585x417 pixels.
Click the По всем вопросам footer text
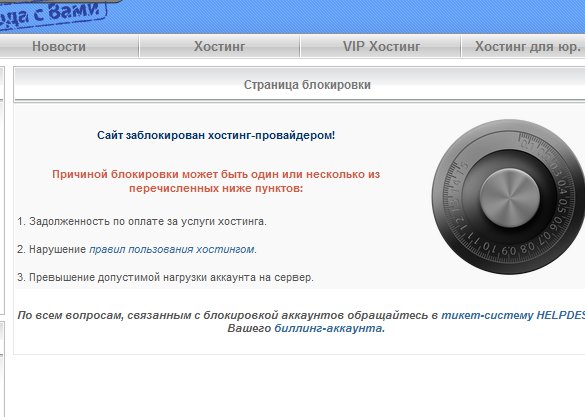tap(228, 315)
